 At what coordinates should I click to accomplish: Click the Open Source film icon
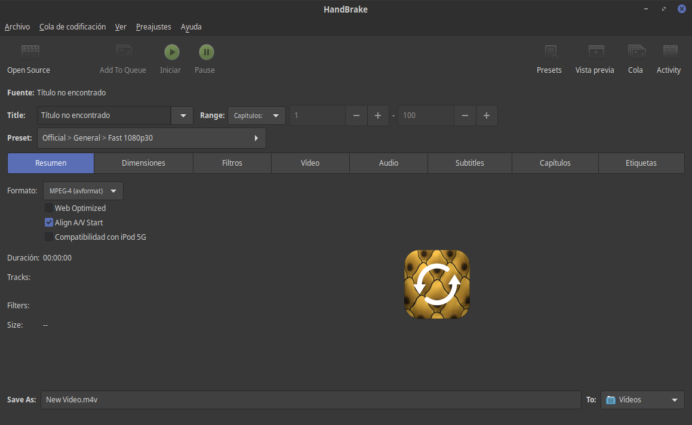click(x=30, y=51)
